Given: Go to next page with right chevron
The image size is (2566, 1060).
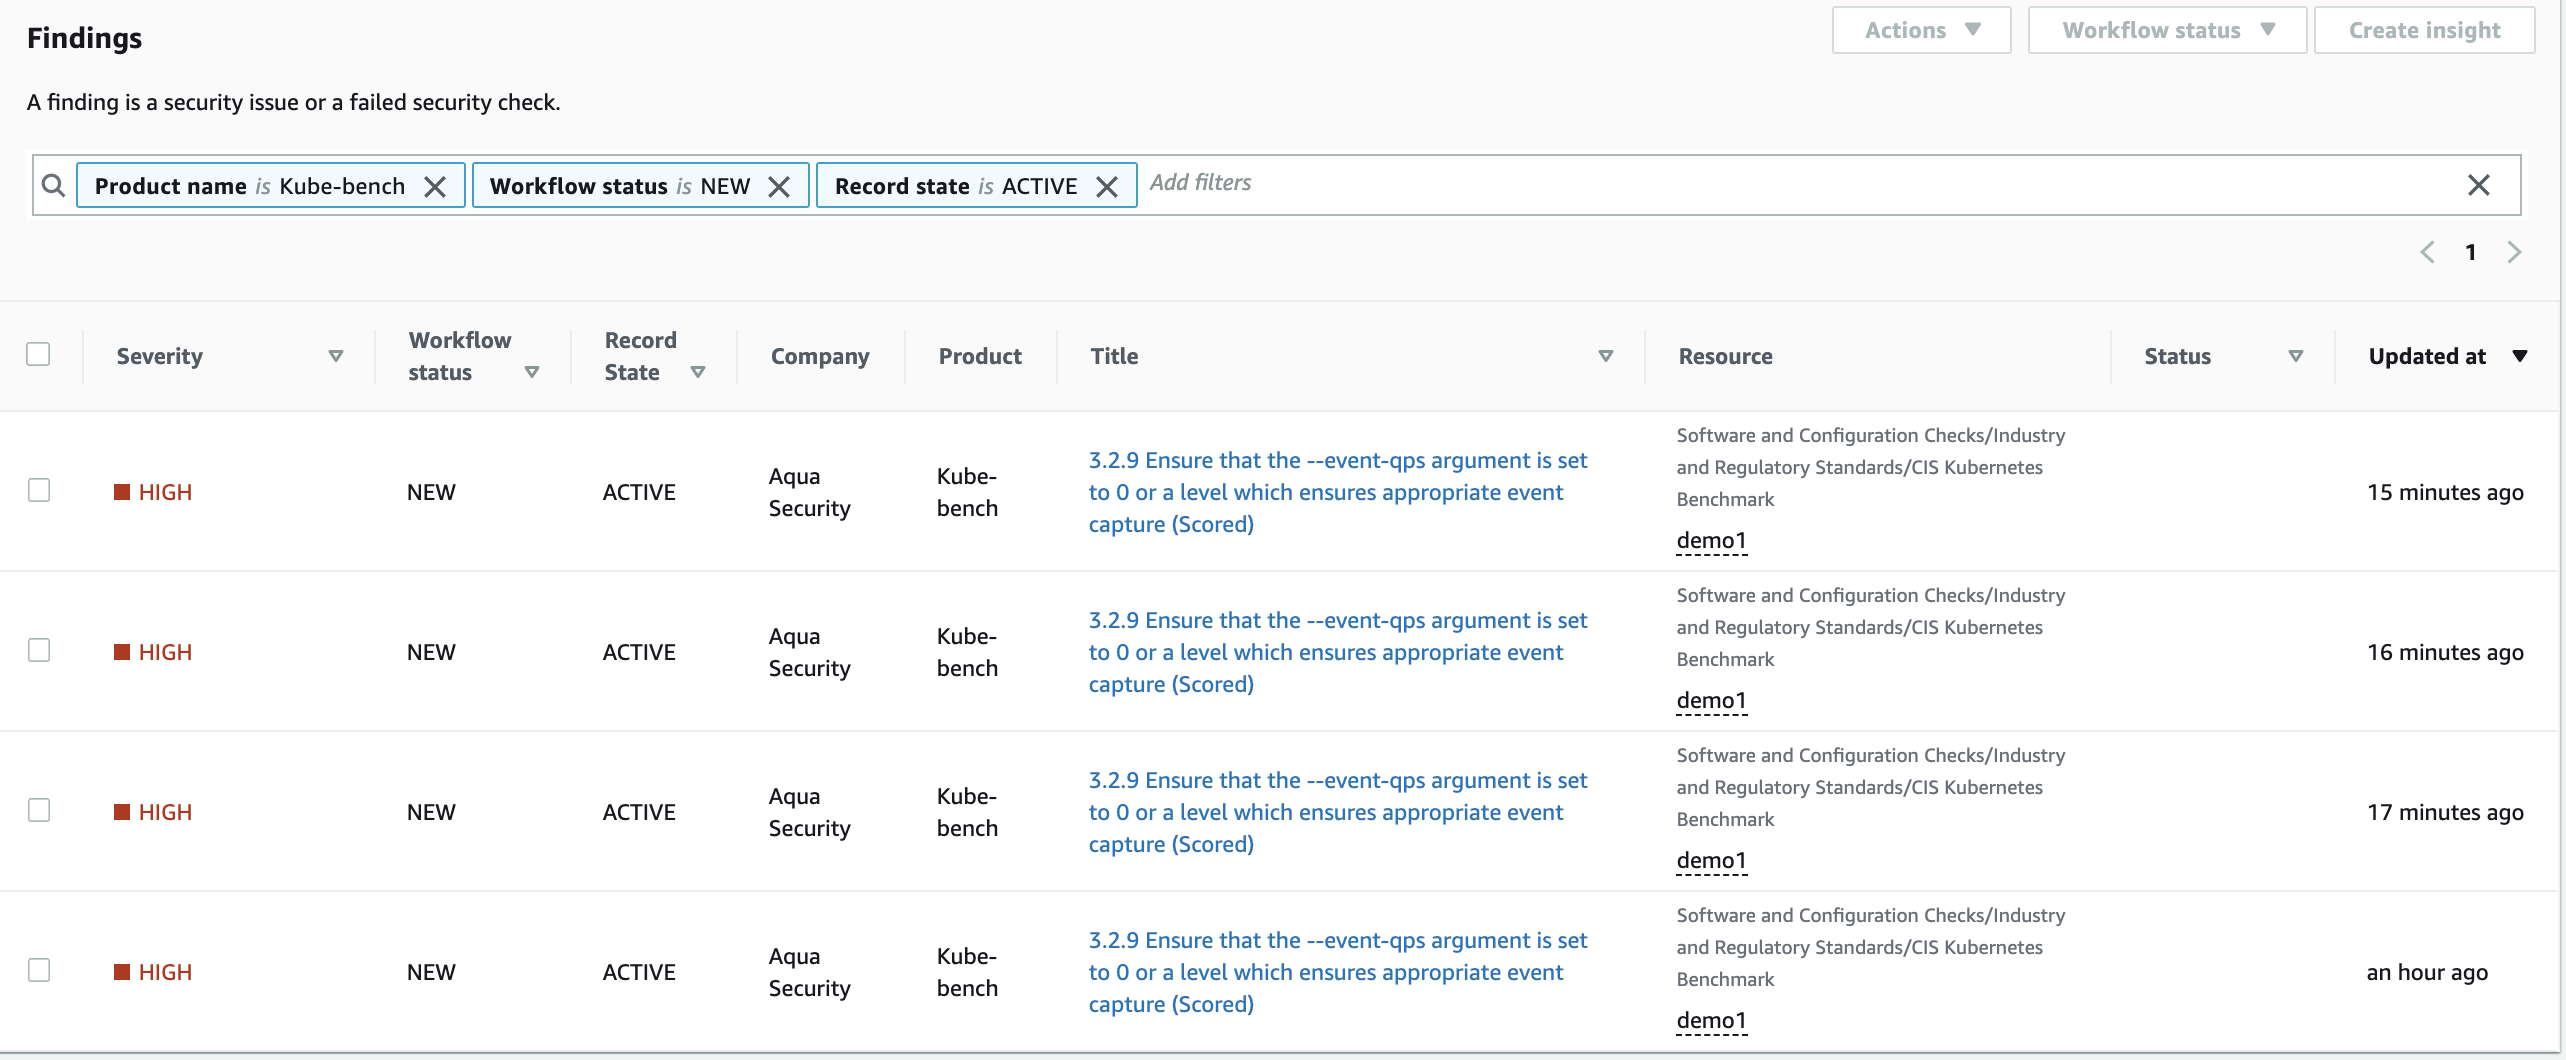Looking at the screenshot, I should (2514, 252).
